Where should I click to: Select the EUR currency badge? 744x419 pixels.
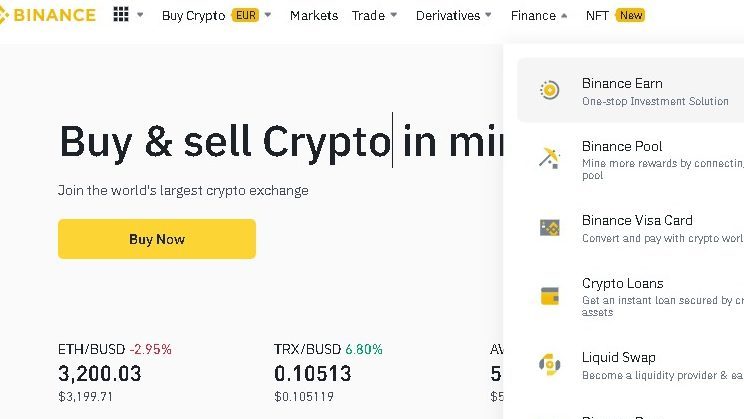click(245, 16)
